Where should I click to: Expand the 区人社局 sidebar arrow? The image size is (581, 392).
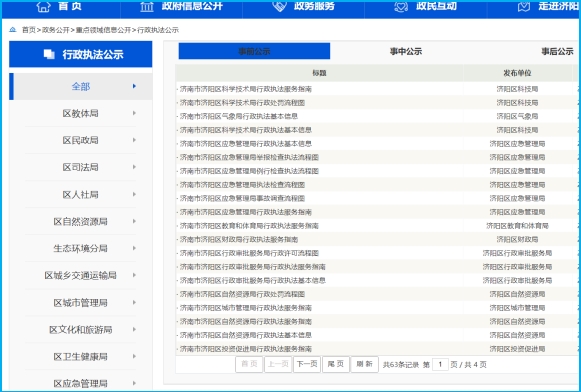(134, 194)
